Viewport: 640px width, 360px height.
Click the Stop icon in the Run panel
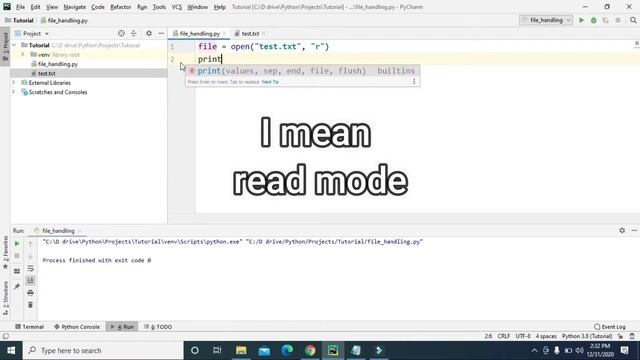[x=17, y=256]
